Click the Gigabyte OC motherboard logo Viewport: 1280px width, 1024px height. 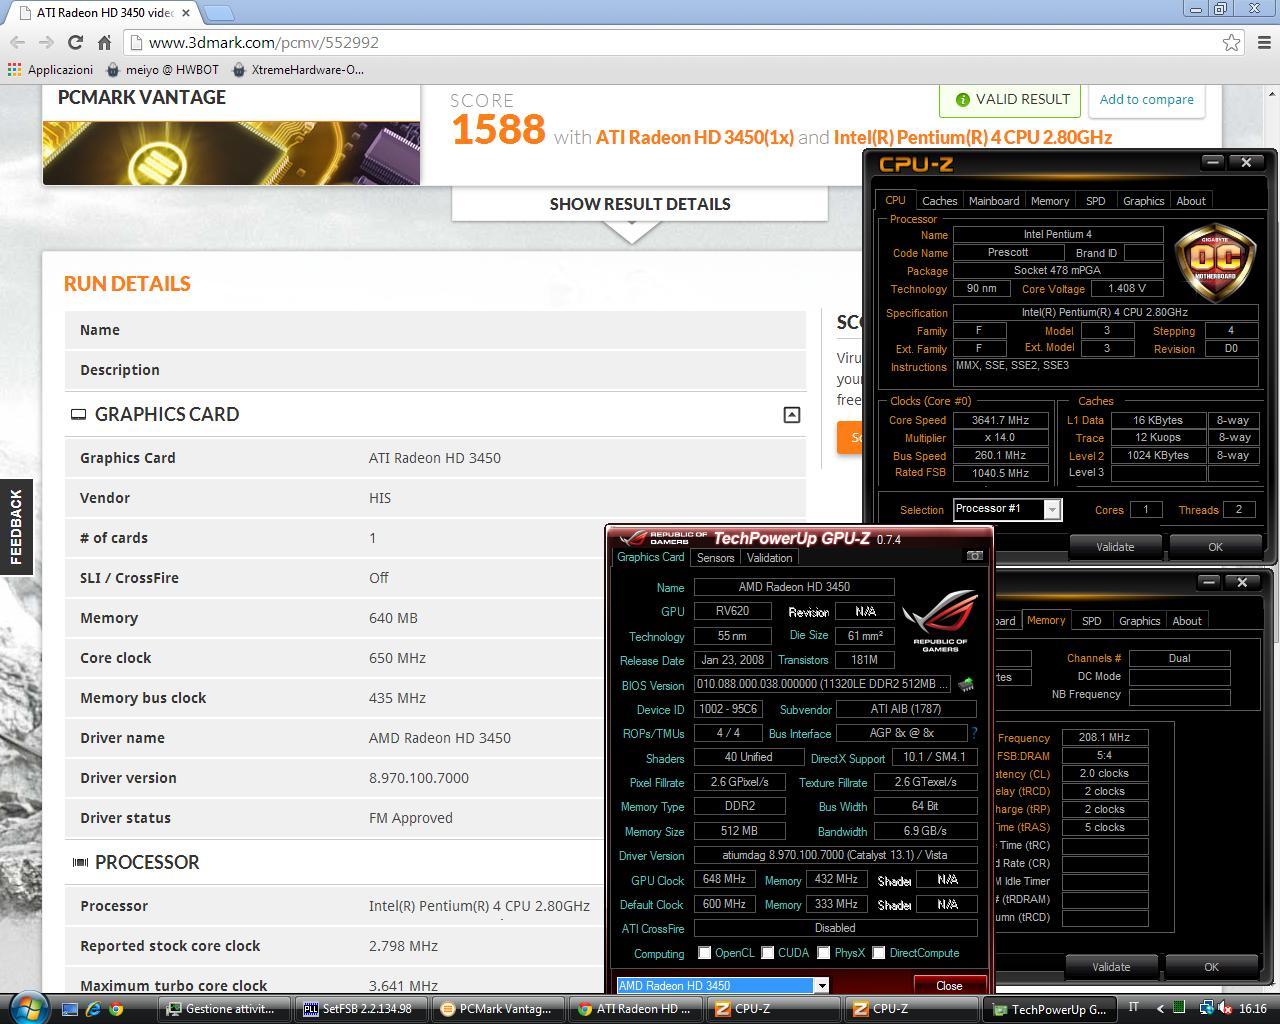pos(1215,263)
